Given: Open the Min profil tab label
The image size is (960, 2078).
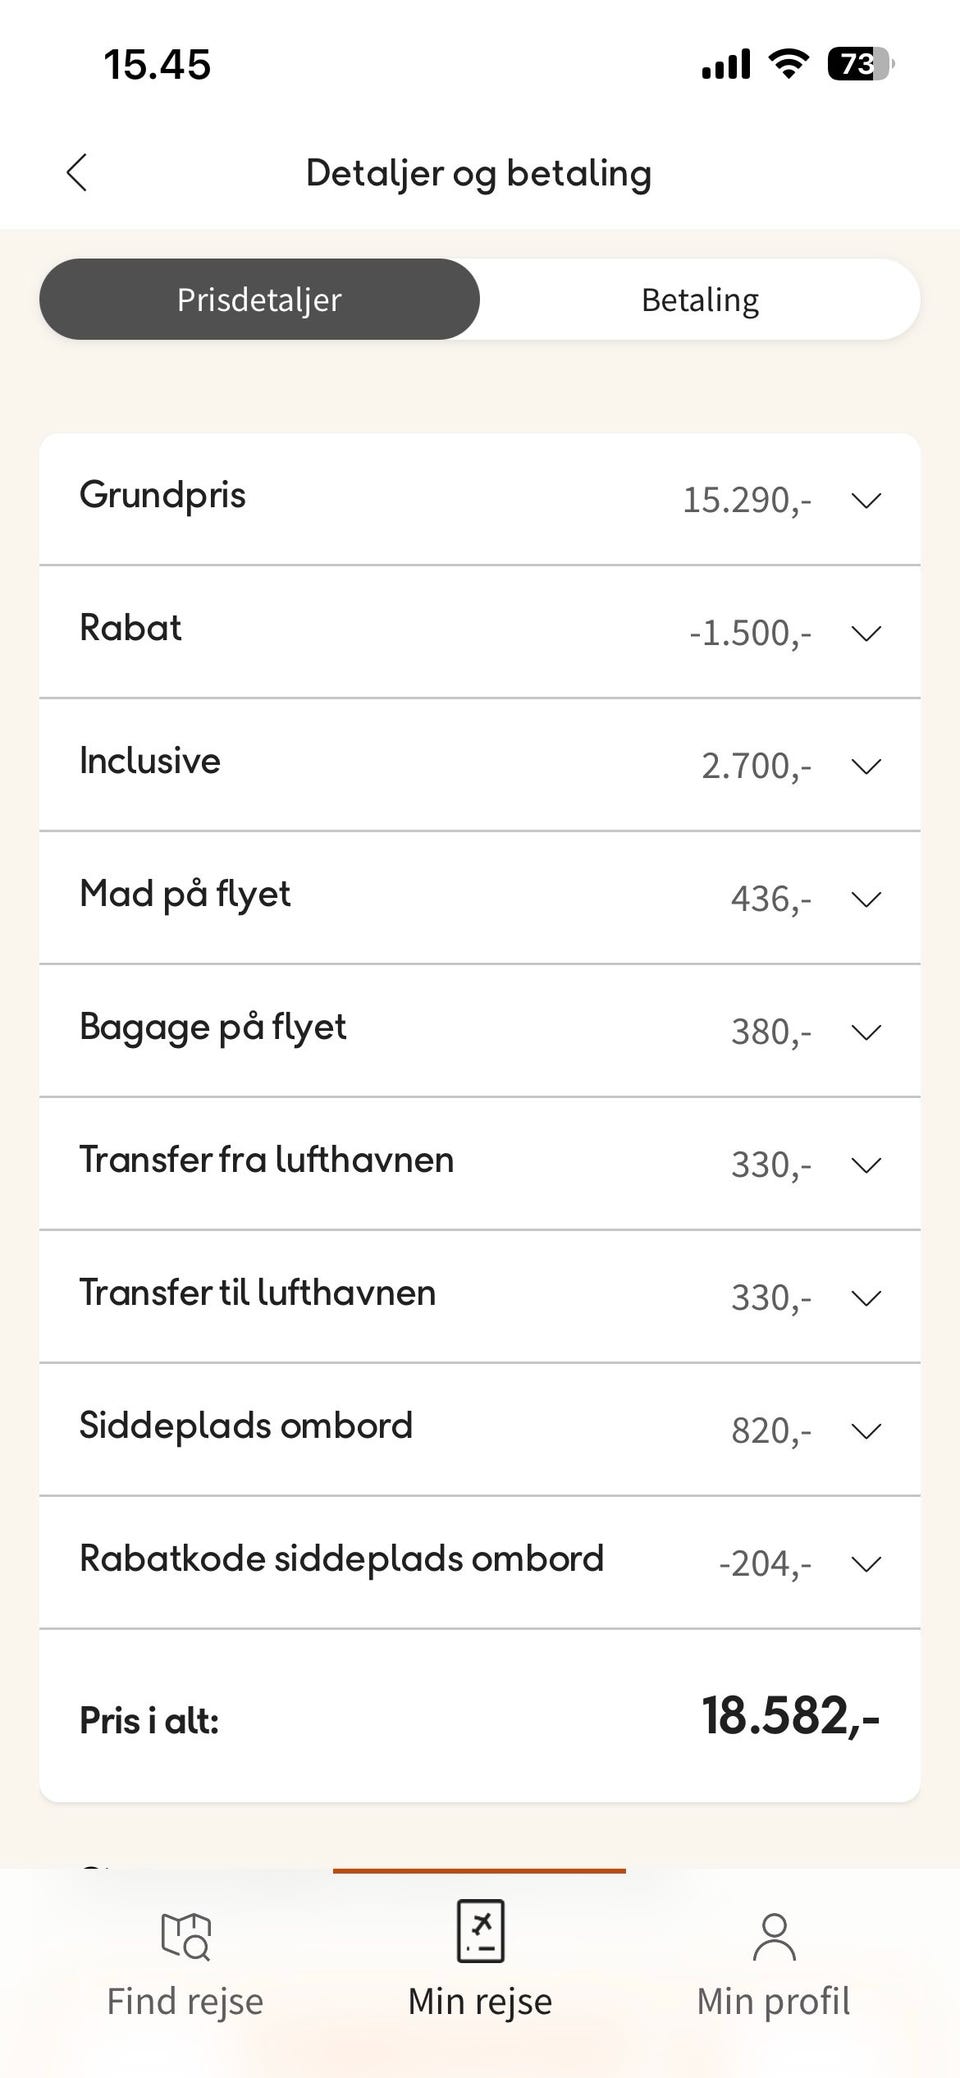Looking at the screenshot, I should (774, 2002).
